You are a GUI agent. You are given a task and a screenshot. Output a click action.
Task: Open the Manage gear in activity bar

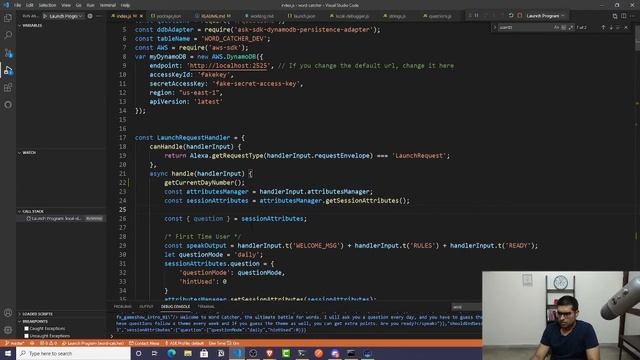click(8, 330)
